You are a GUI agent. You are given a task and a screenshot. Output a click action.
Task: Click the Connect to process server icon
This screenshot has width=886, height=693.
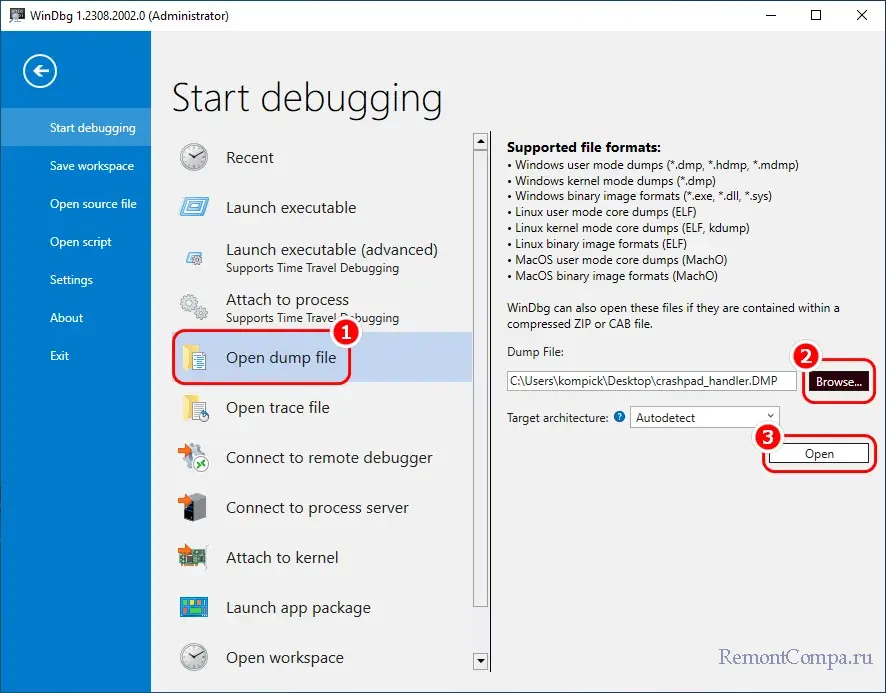(192, 507)
